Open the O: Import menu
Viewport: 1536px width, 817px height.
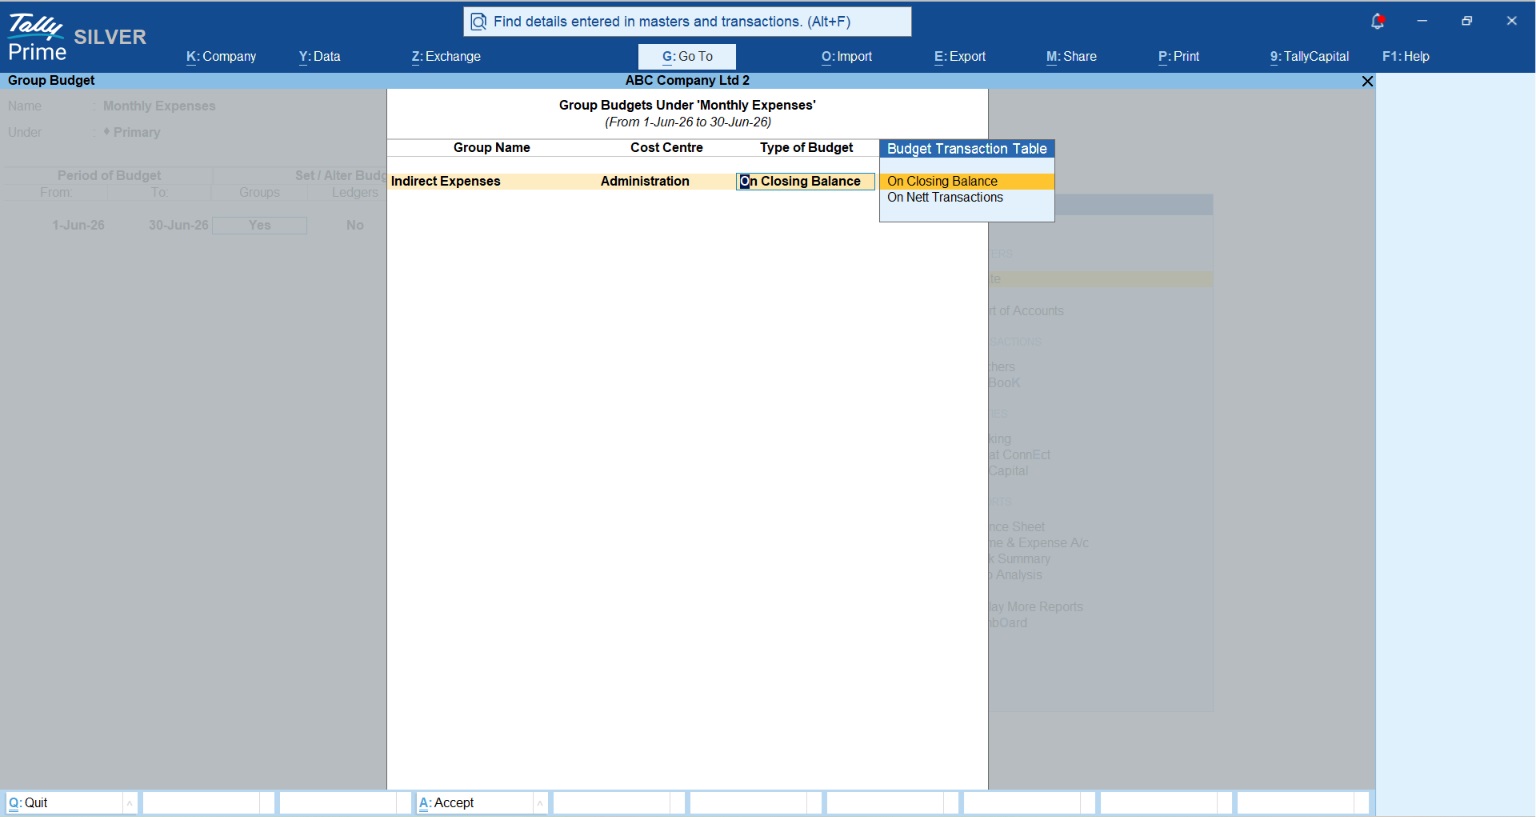pos(847,57)
